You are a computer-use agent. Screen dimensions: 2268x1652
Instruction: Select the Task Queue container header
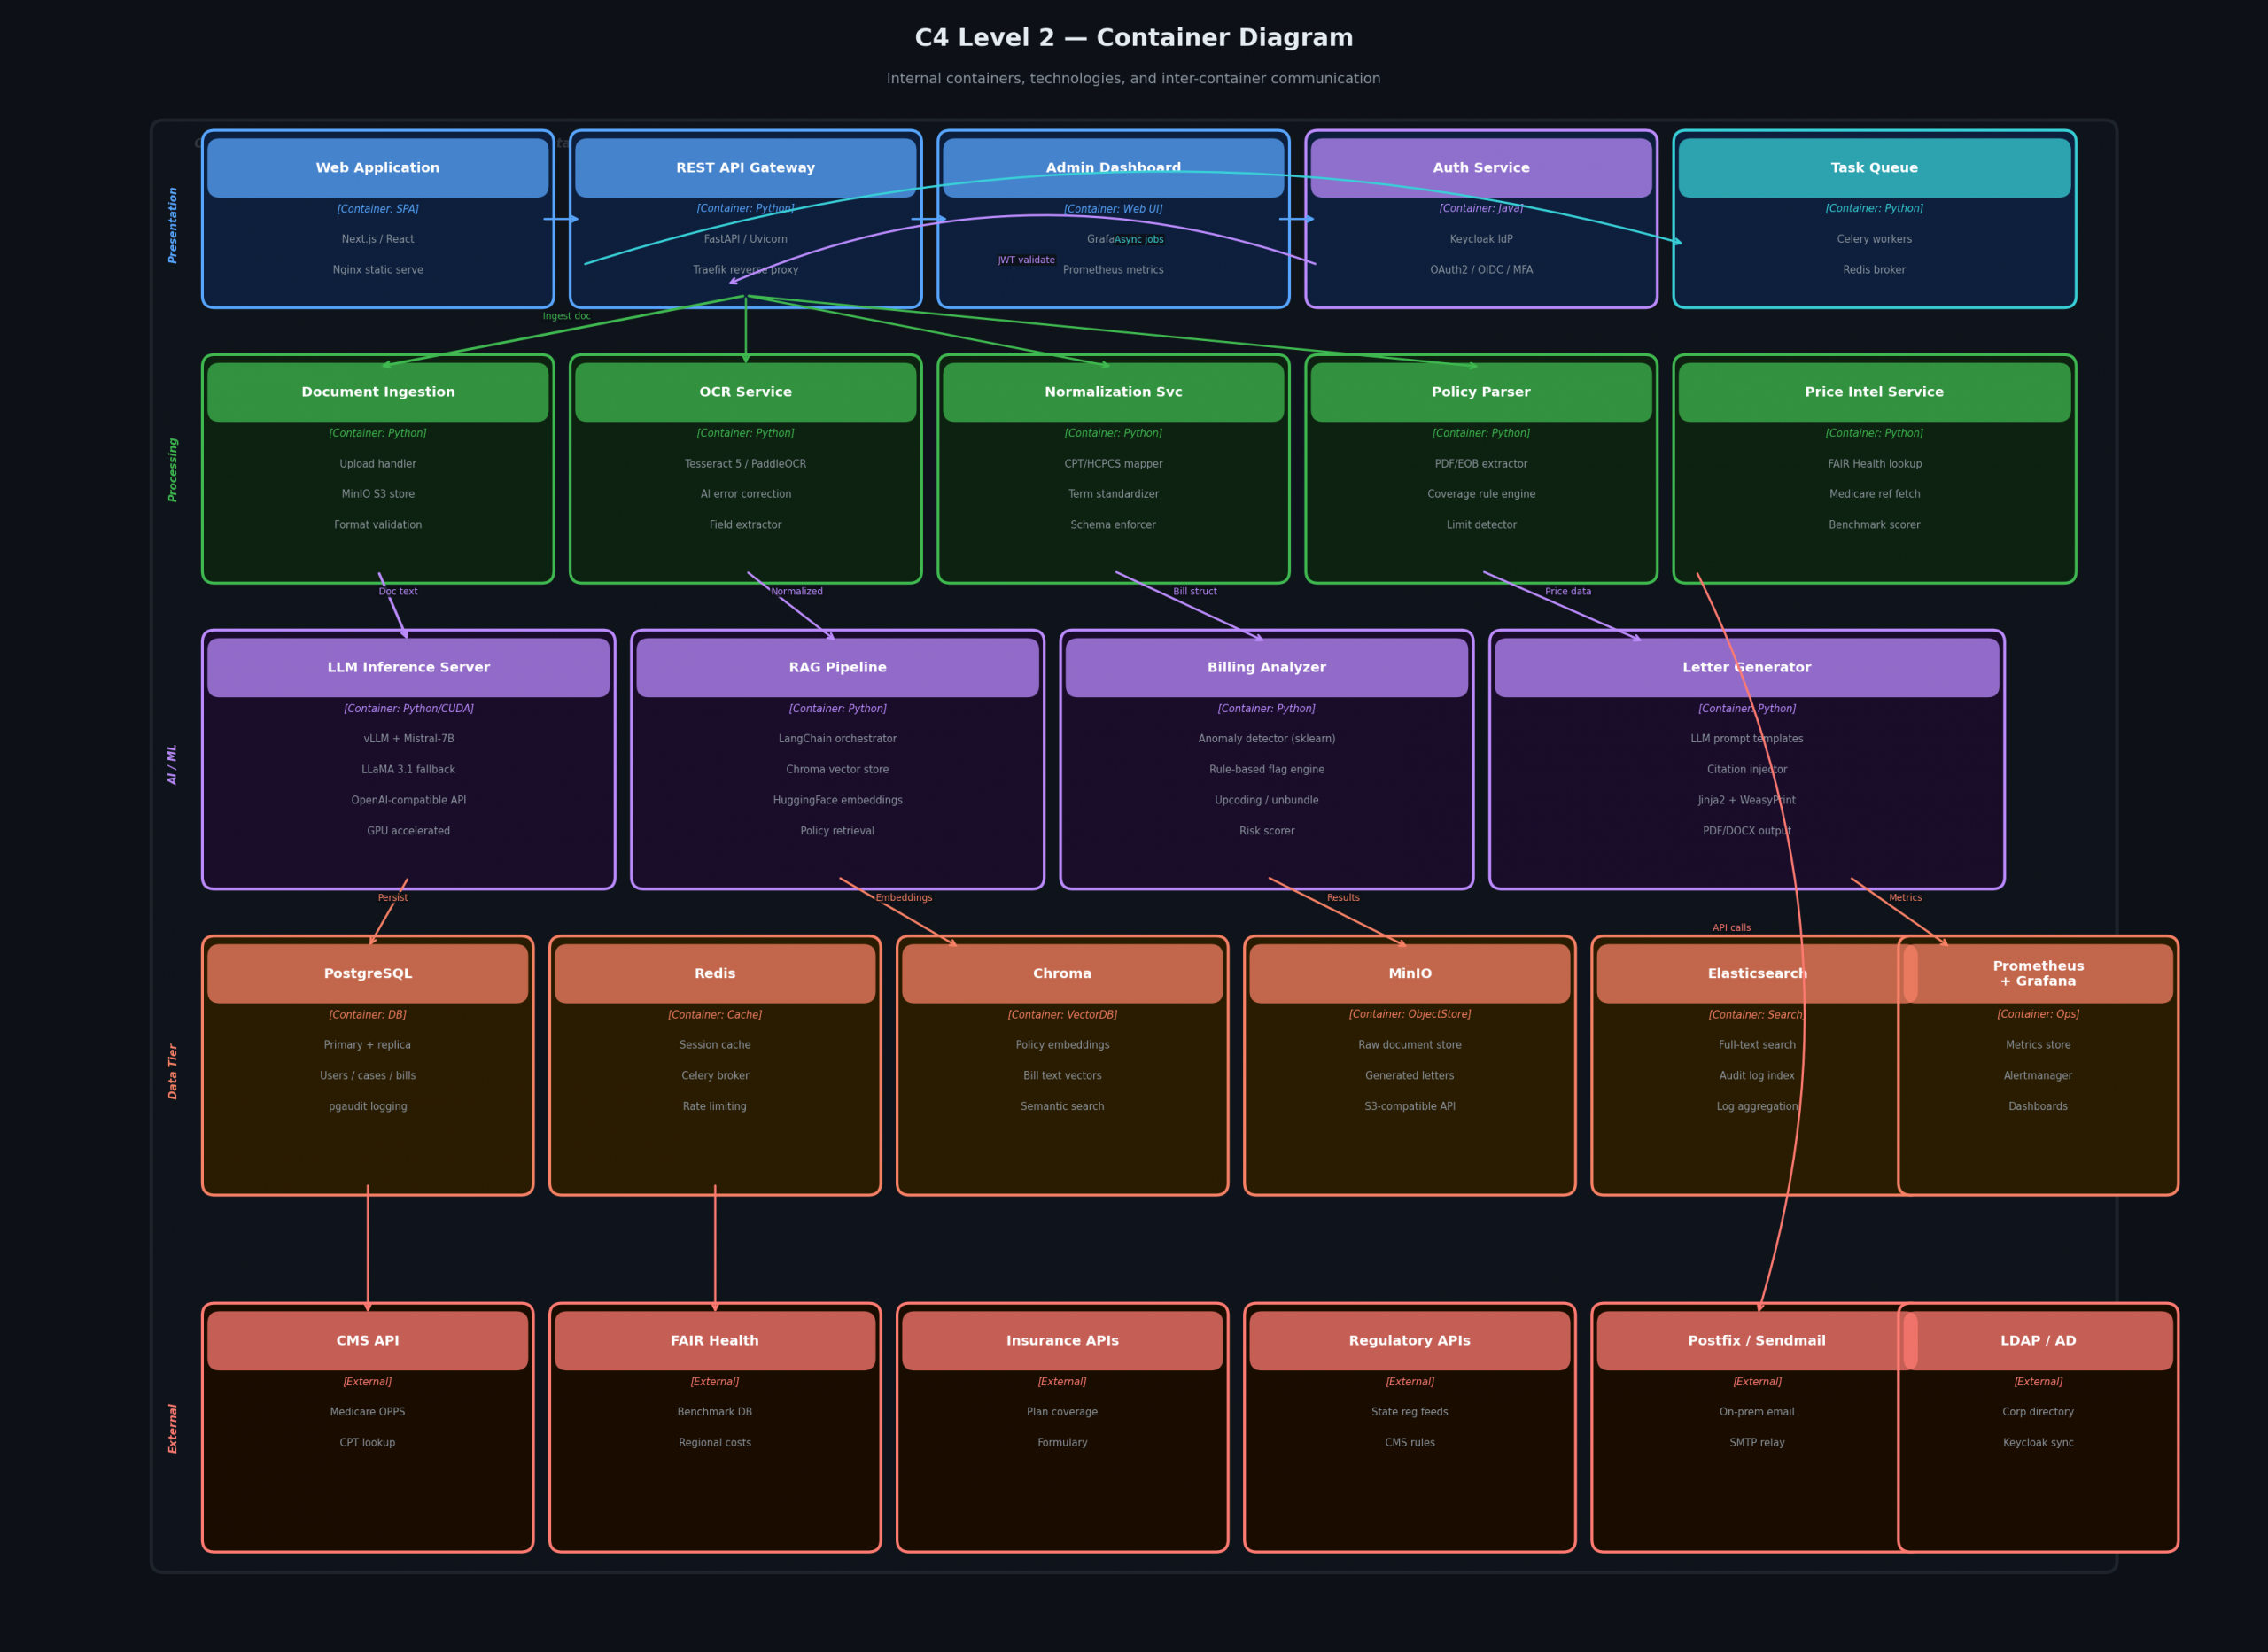coord(1873,168)
